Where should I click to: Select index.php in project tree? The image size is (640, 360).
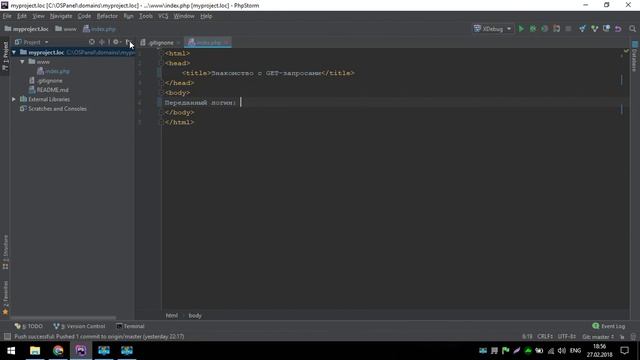[x=53, y=71]
